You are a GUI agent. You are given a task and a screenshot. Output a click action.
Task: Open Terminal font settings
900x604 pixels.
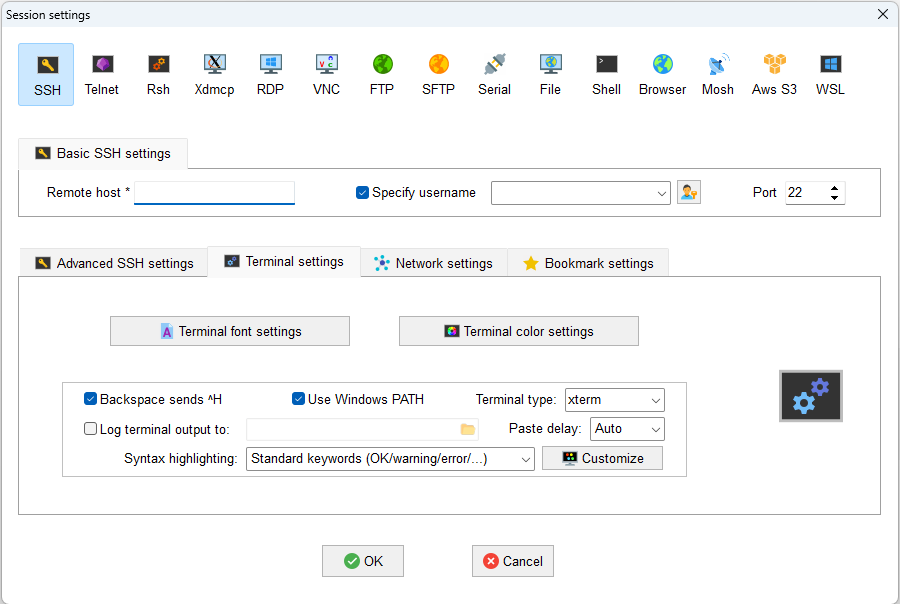pos(230,331)
